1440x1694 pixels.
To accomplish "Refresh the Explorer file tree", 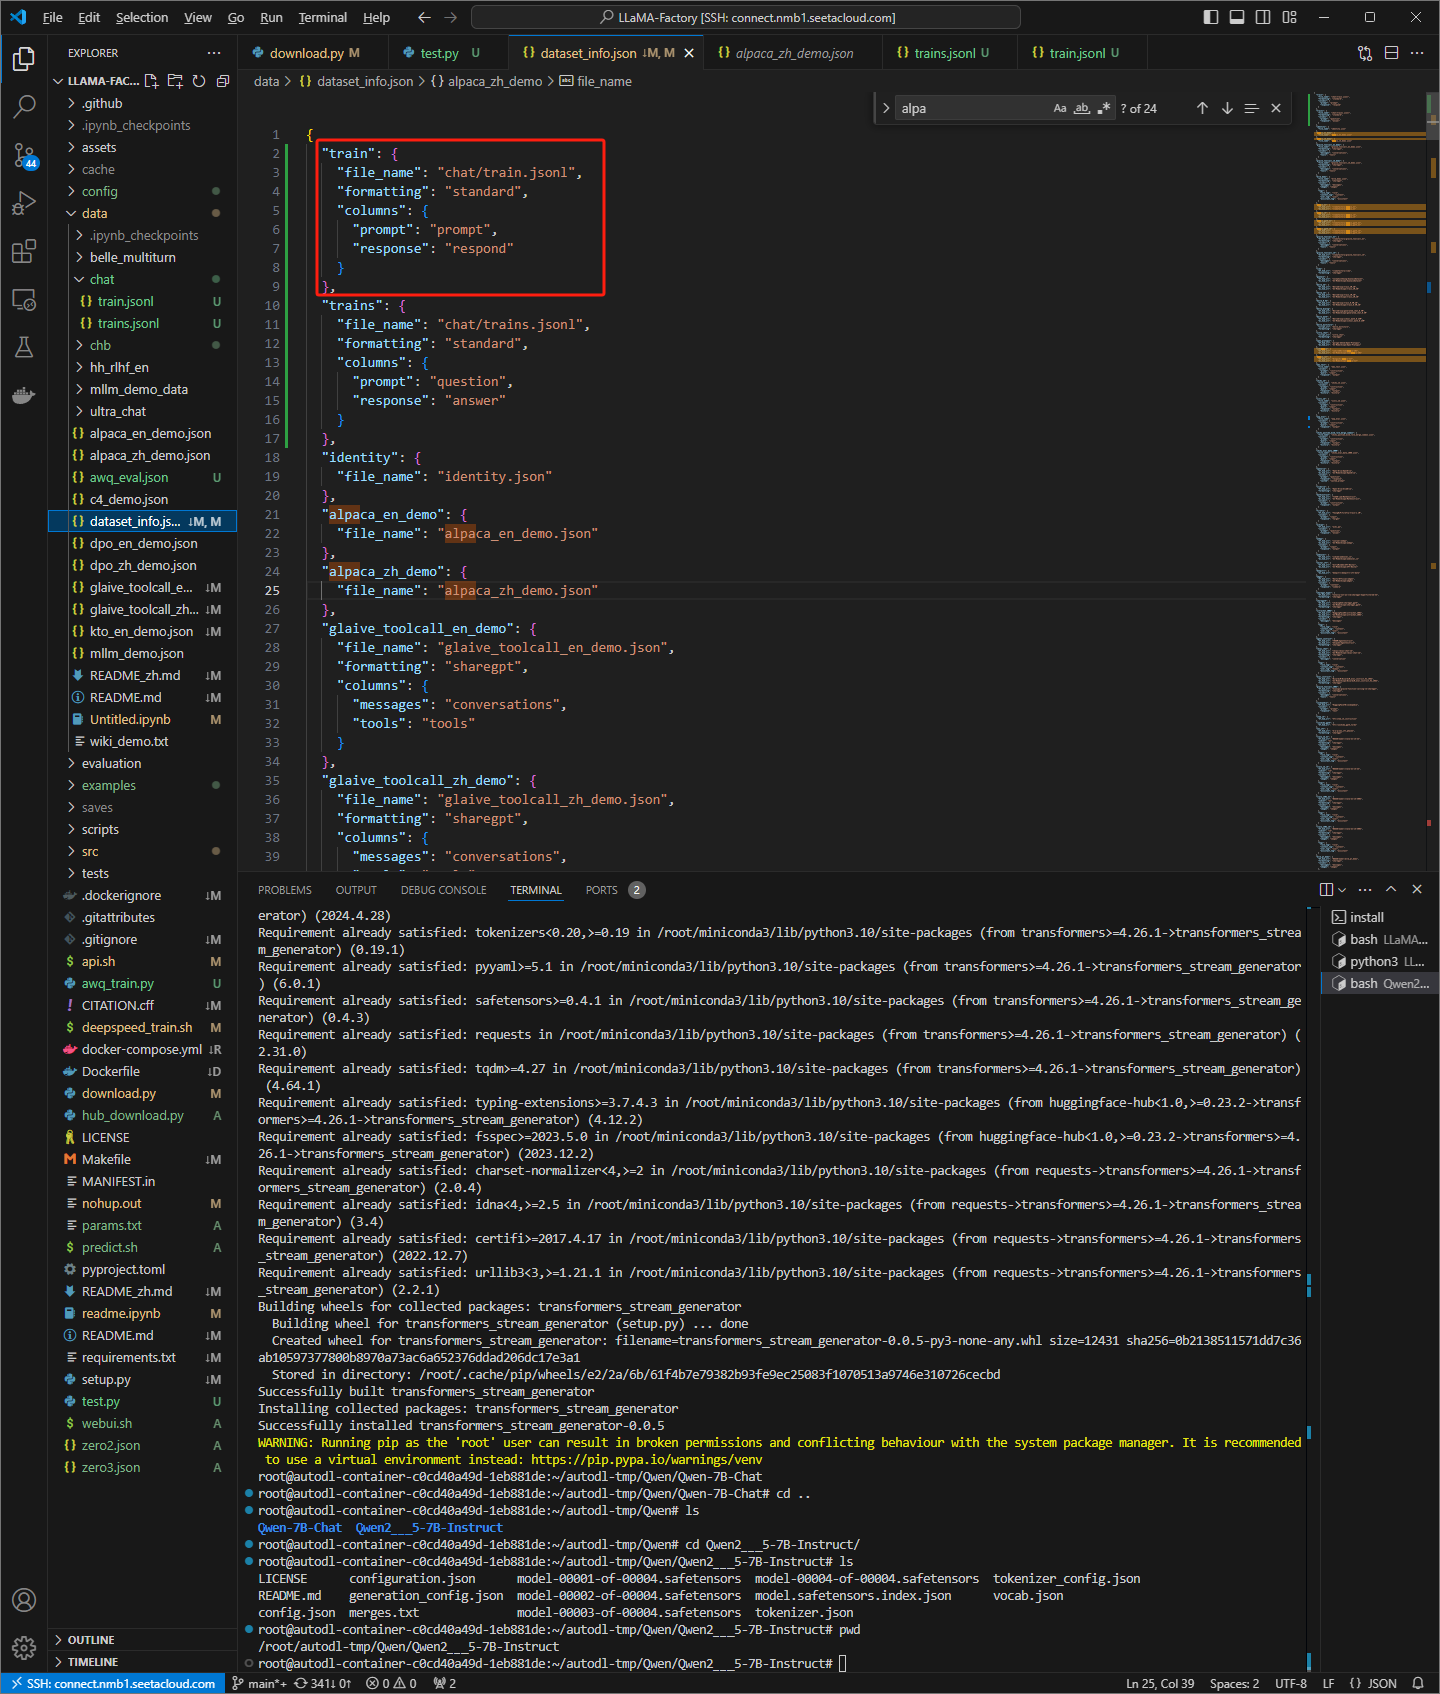I will (199, 81).
